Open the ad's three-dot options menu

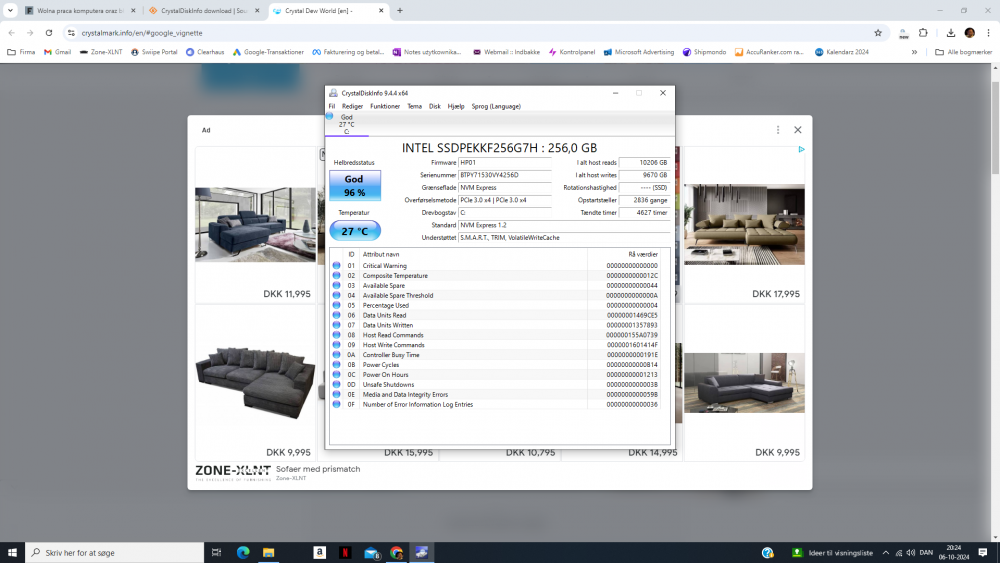(778, 130)
